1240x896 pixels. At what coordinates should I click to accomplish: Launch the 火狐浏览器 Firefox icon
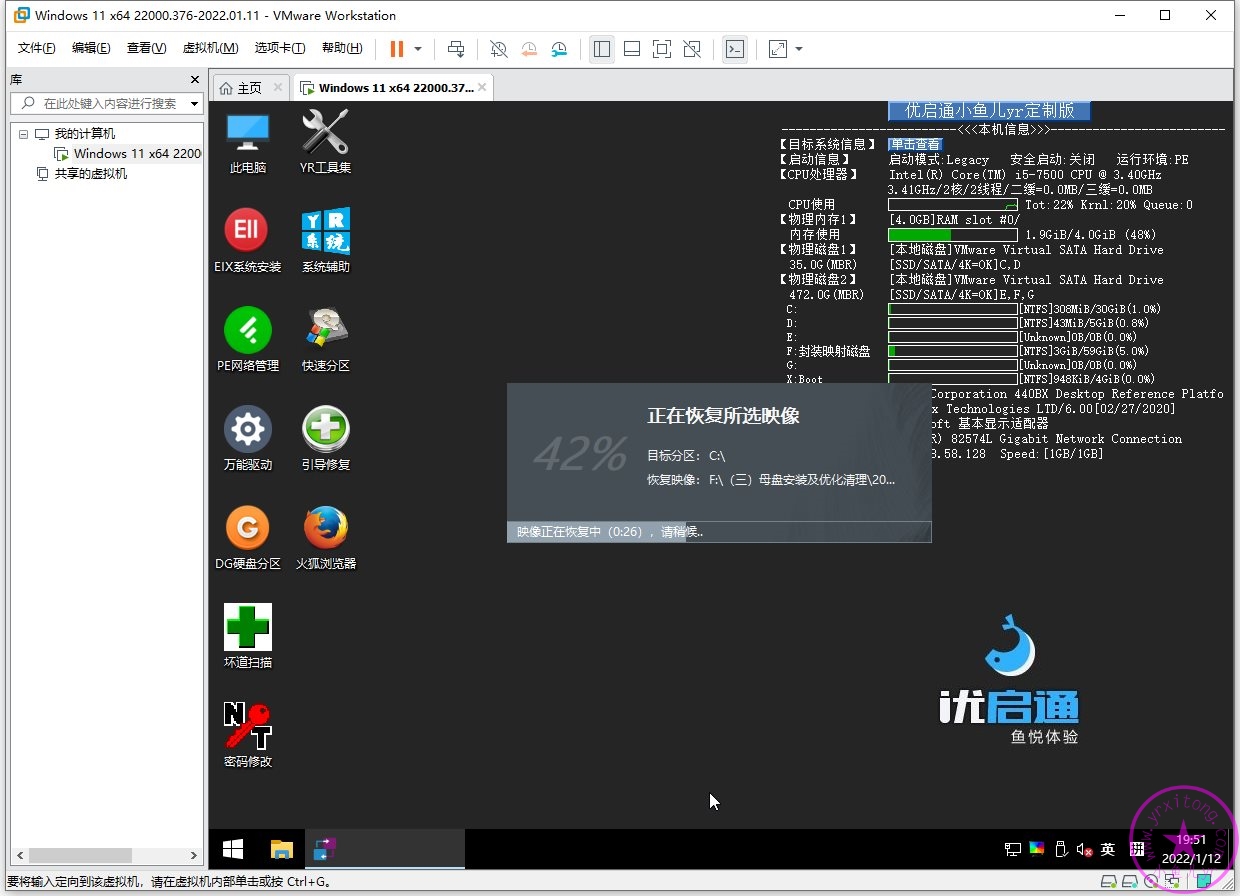point(325,537)
